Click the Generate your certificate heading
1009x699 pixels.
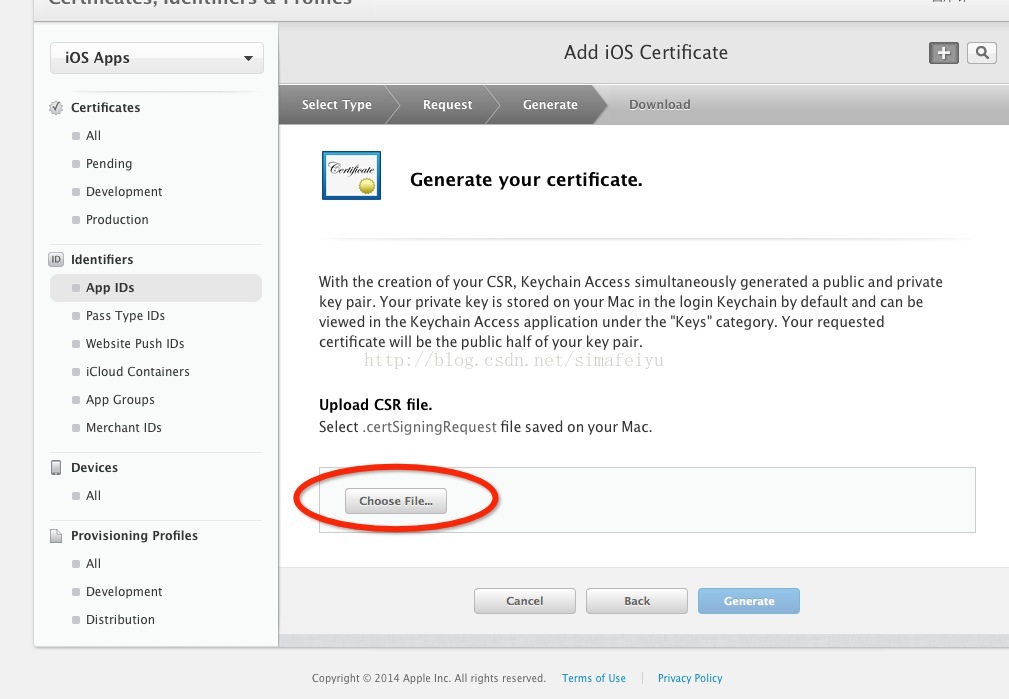tap(526, 180)
